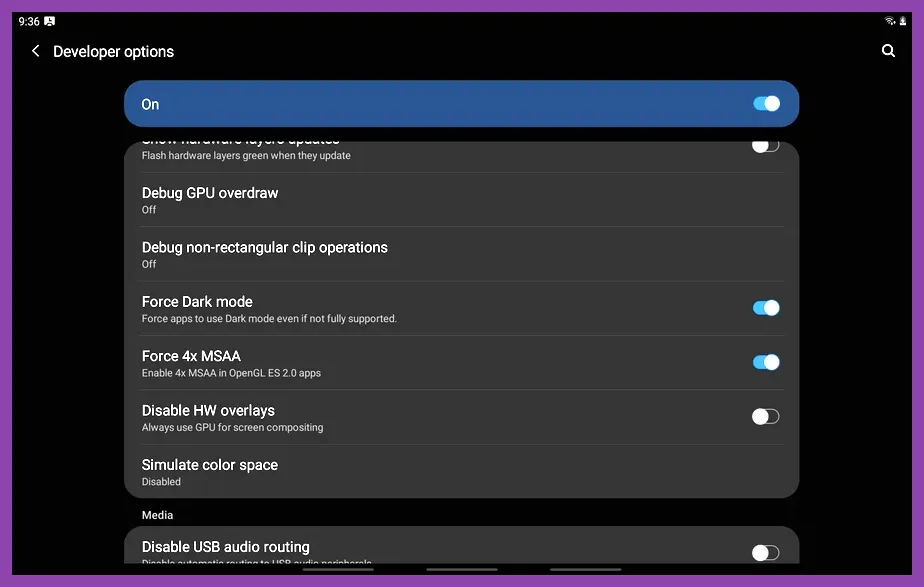Turn off the Developer options master switch

coord(766,104)
